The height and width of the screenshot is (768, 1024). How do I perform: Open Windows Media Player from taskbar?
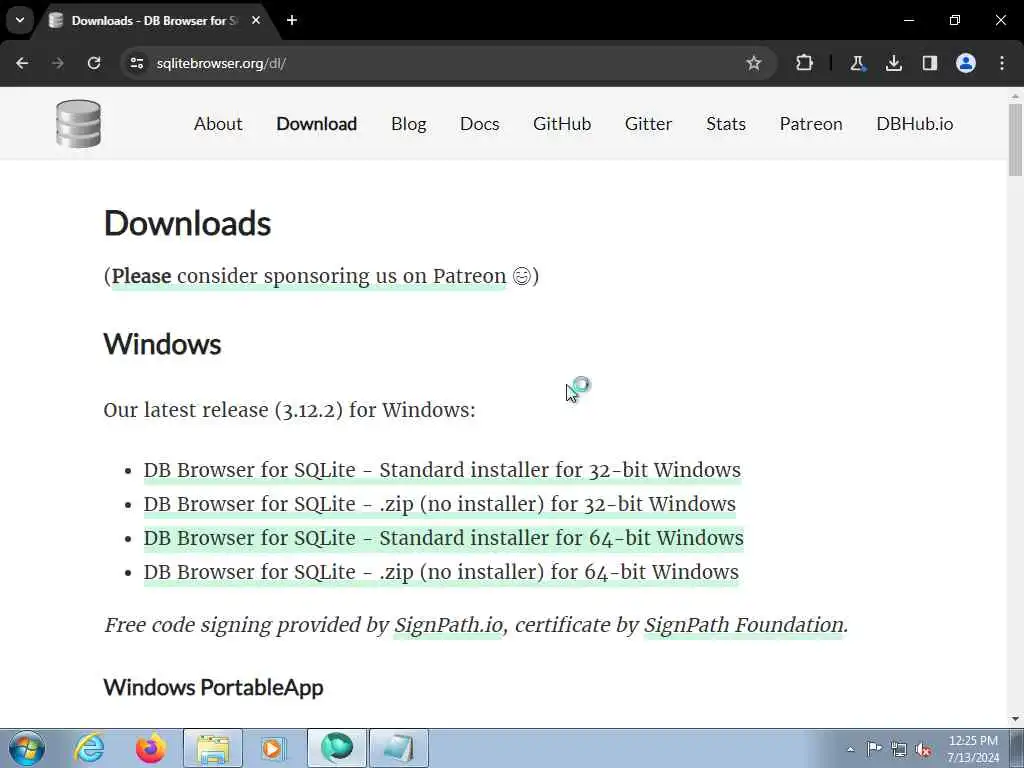click(273, 748)
